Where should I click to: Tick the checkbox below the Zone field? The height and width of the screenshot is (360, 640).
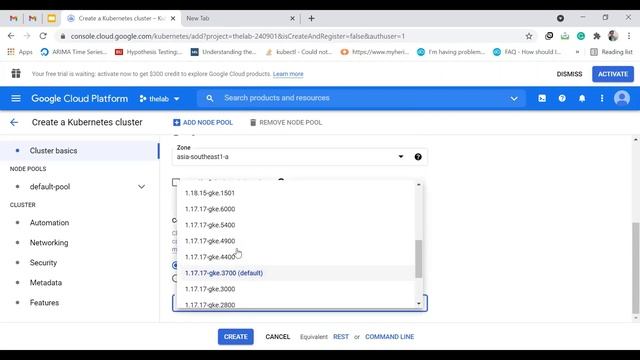coord(176,182)
